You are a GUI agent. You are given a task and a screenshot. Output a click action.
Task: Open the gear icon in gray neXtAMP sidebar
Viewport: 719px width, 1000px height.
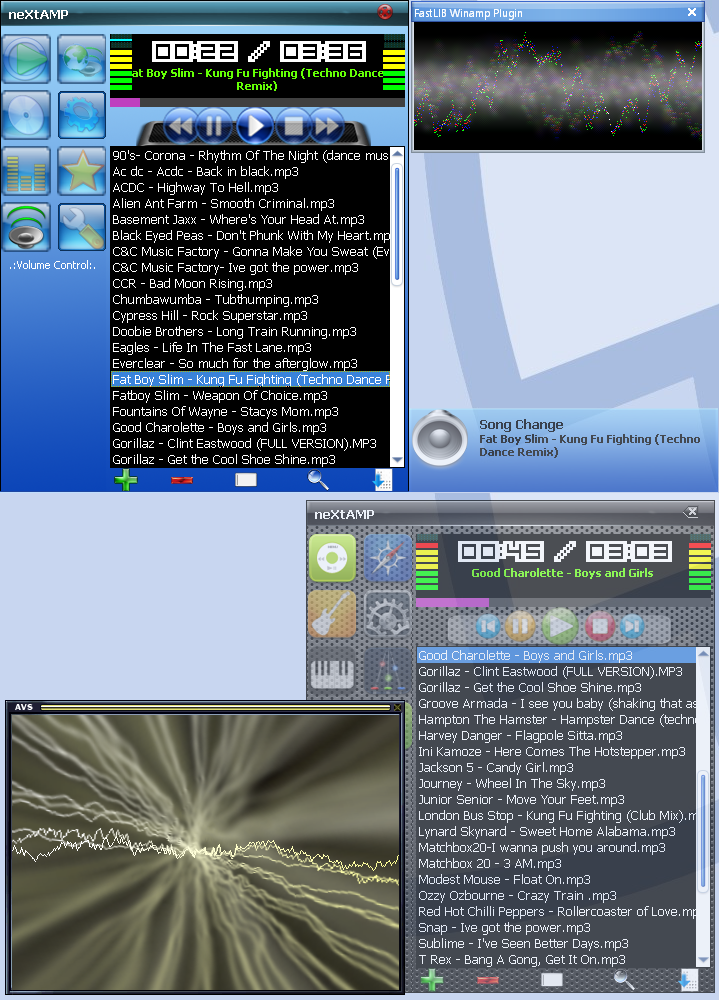pos(388,614)
